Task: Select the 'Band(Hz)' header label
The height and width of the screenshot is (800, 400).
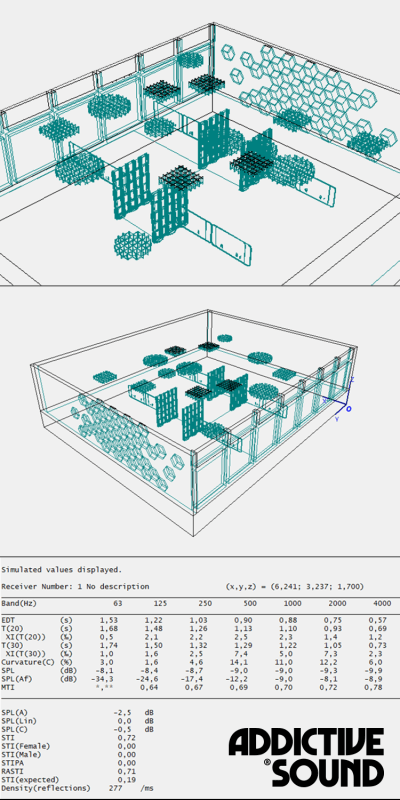Action: point(19,603)
